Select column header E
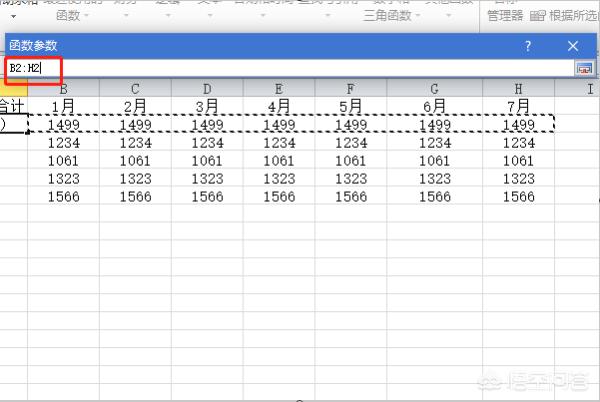 (x=279, y=89)
